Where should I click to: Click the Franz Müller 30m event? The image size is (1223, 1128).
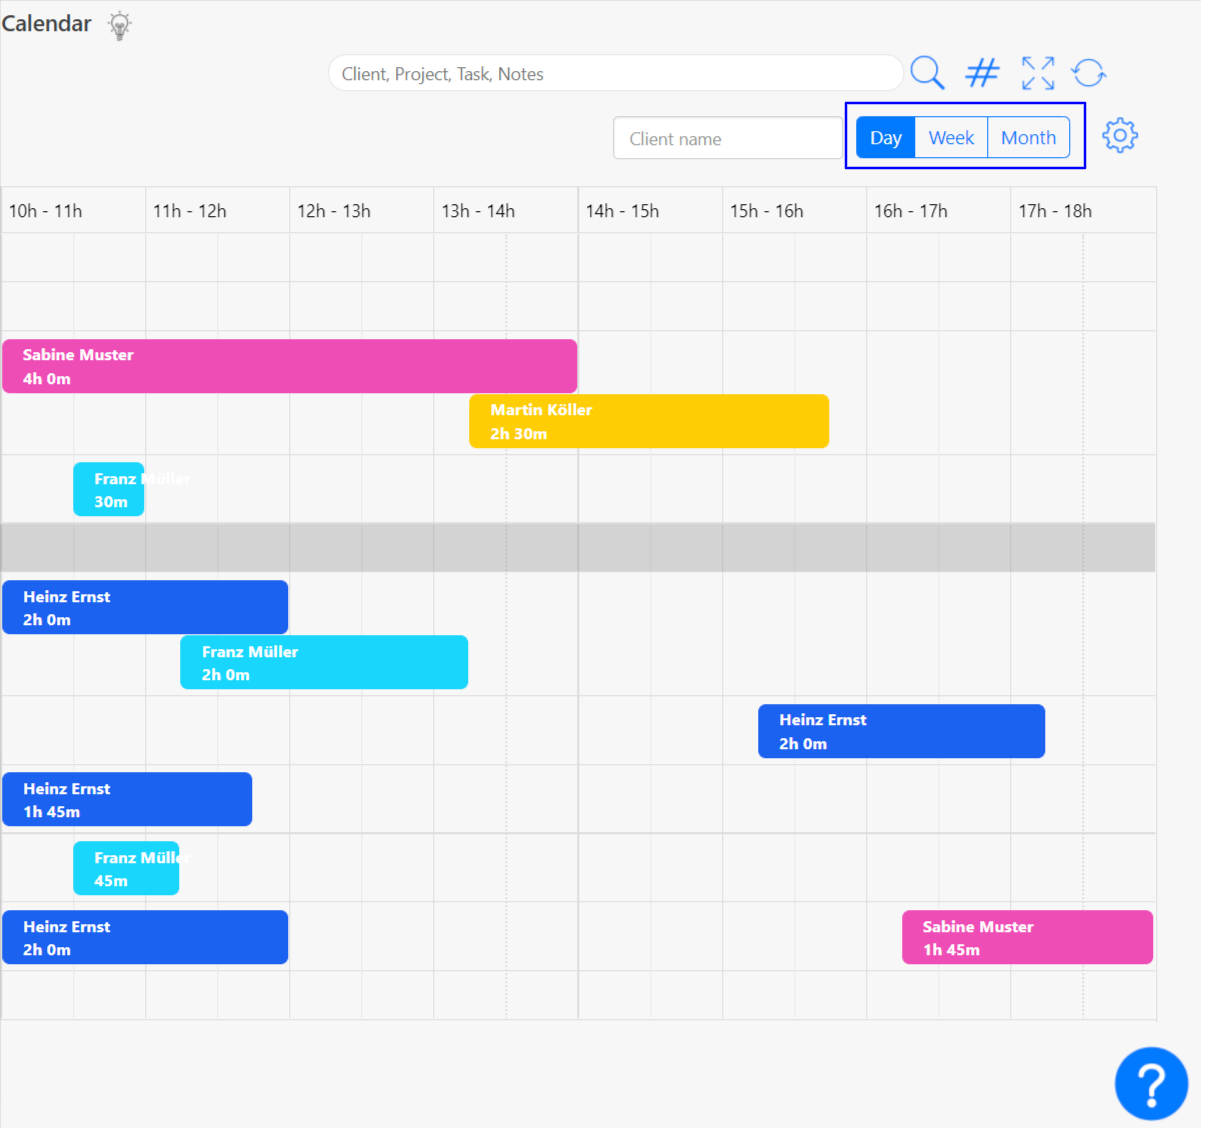pos(108,489)
